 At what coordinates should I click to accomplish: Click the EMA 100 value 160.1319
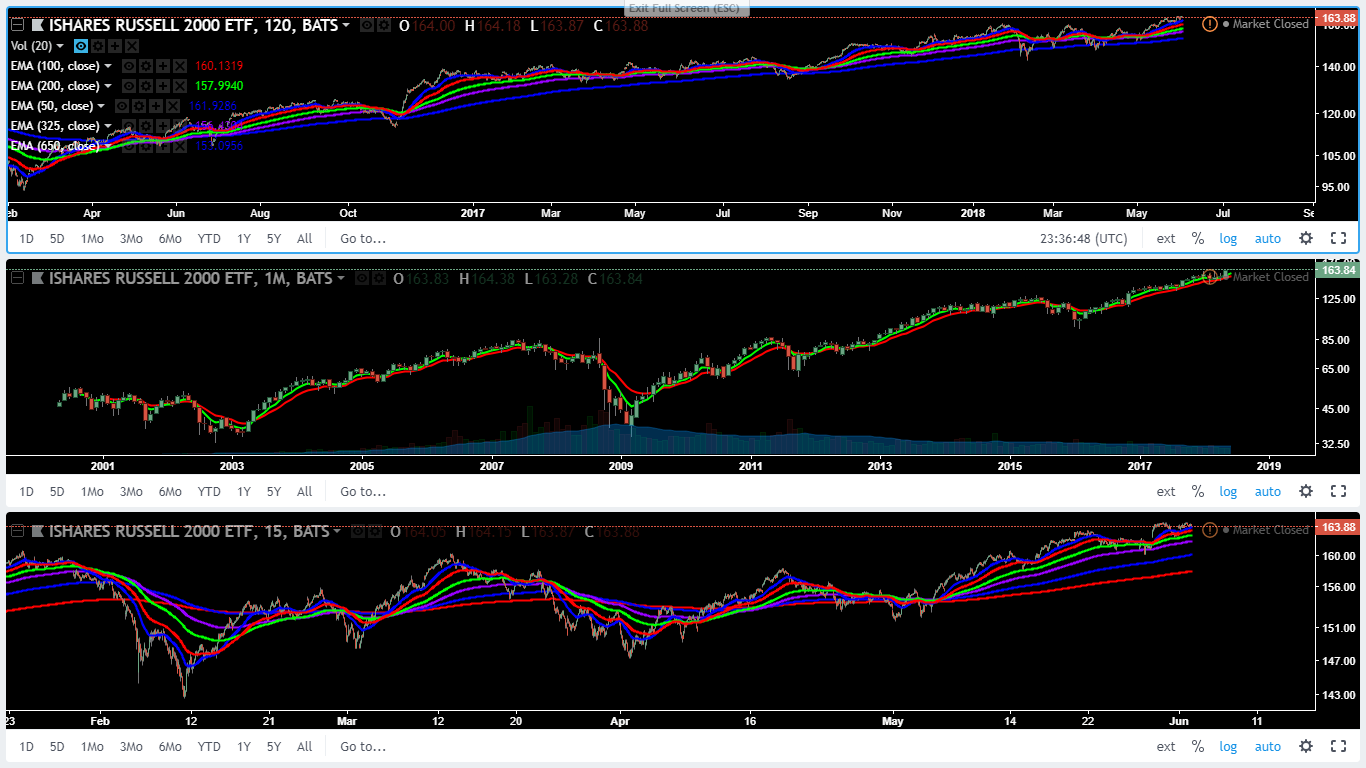click(x=219, y=66)
